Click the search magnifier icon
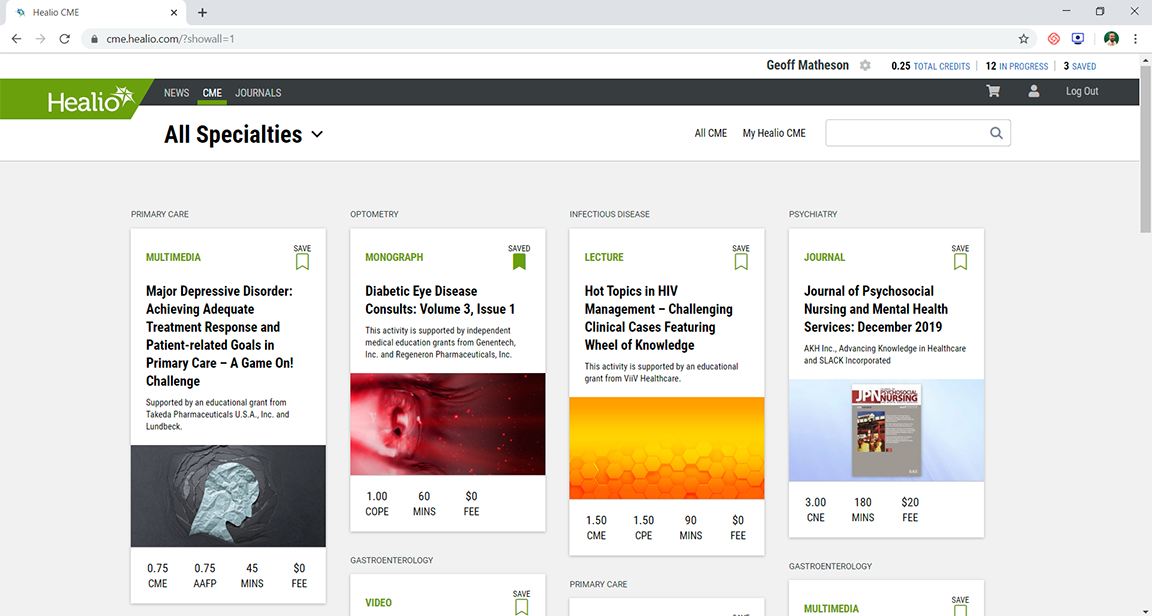 tap(996, 133)
